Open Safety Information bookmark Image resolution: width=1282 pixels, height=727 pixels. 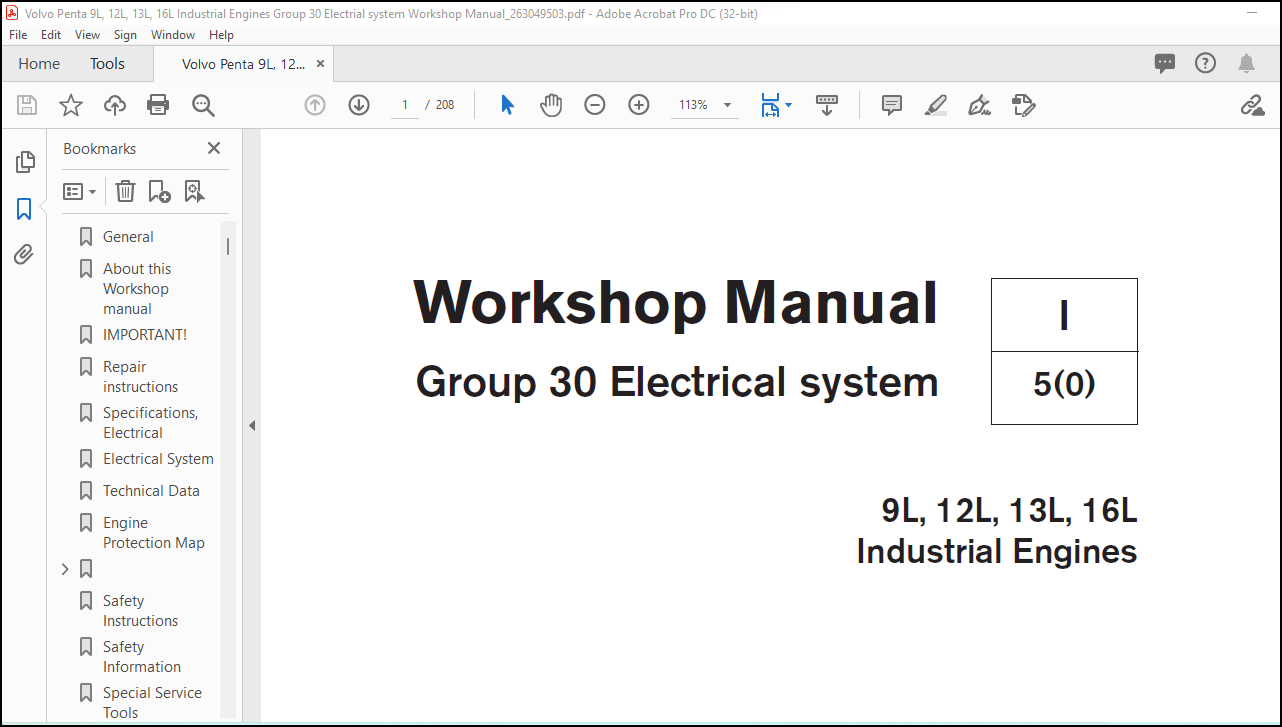142,657
